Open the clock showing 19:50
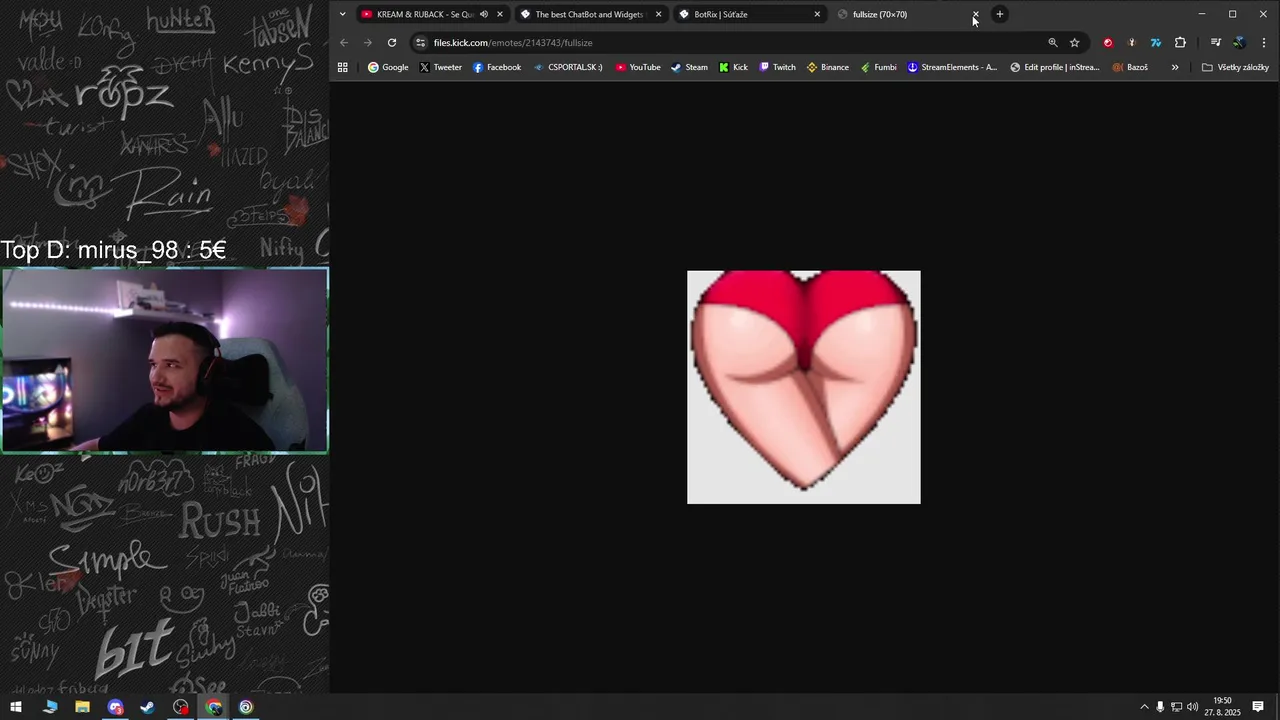 (x=1222, y=707)
